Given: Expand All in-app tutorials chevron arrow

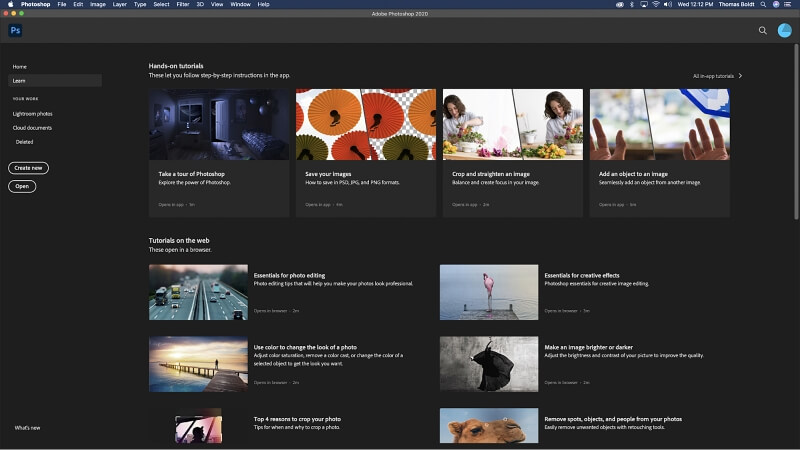Looking at the screenshot, I should (x=740, y=76).
